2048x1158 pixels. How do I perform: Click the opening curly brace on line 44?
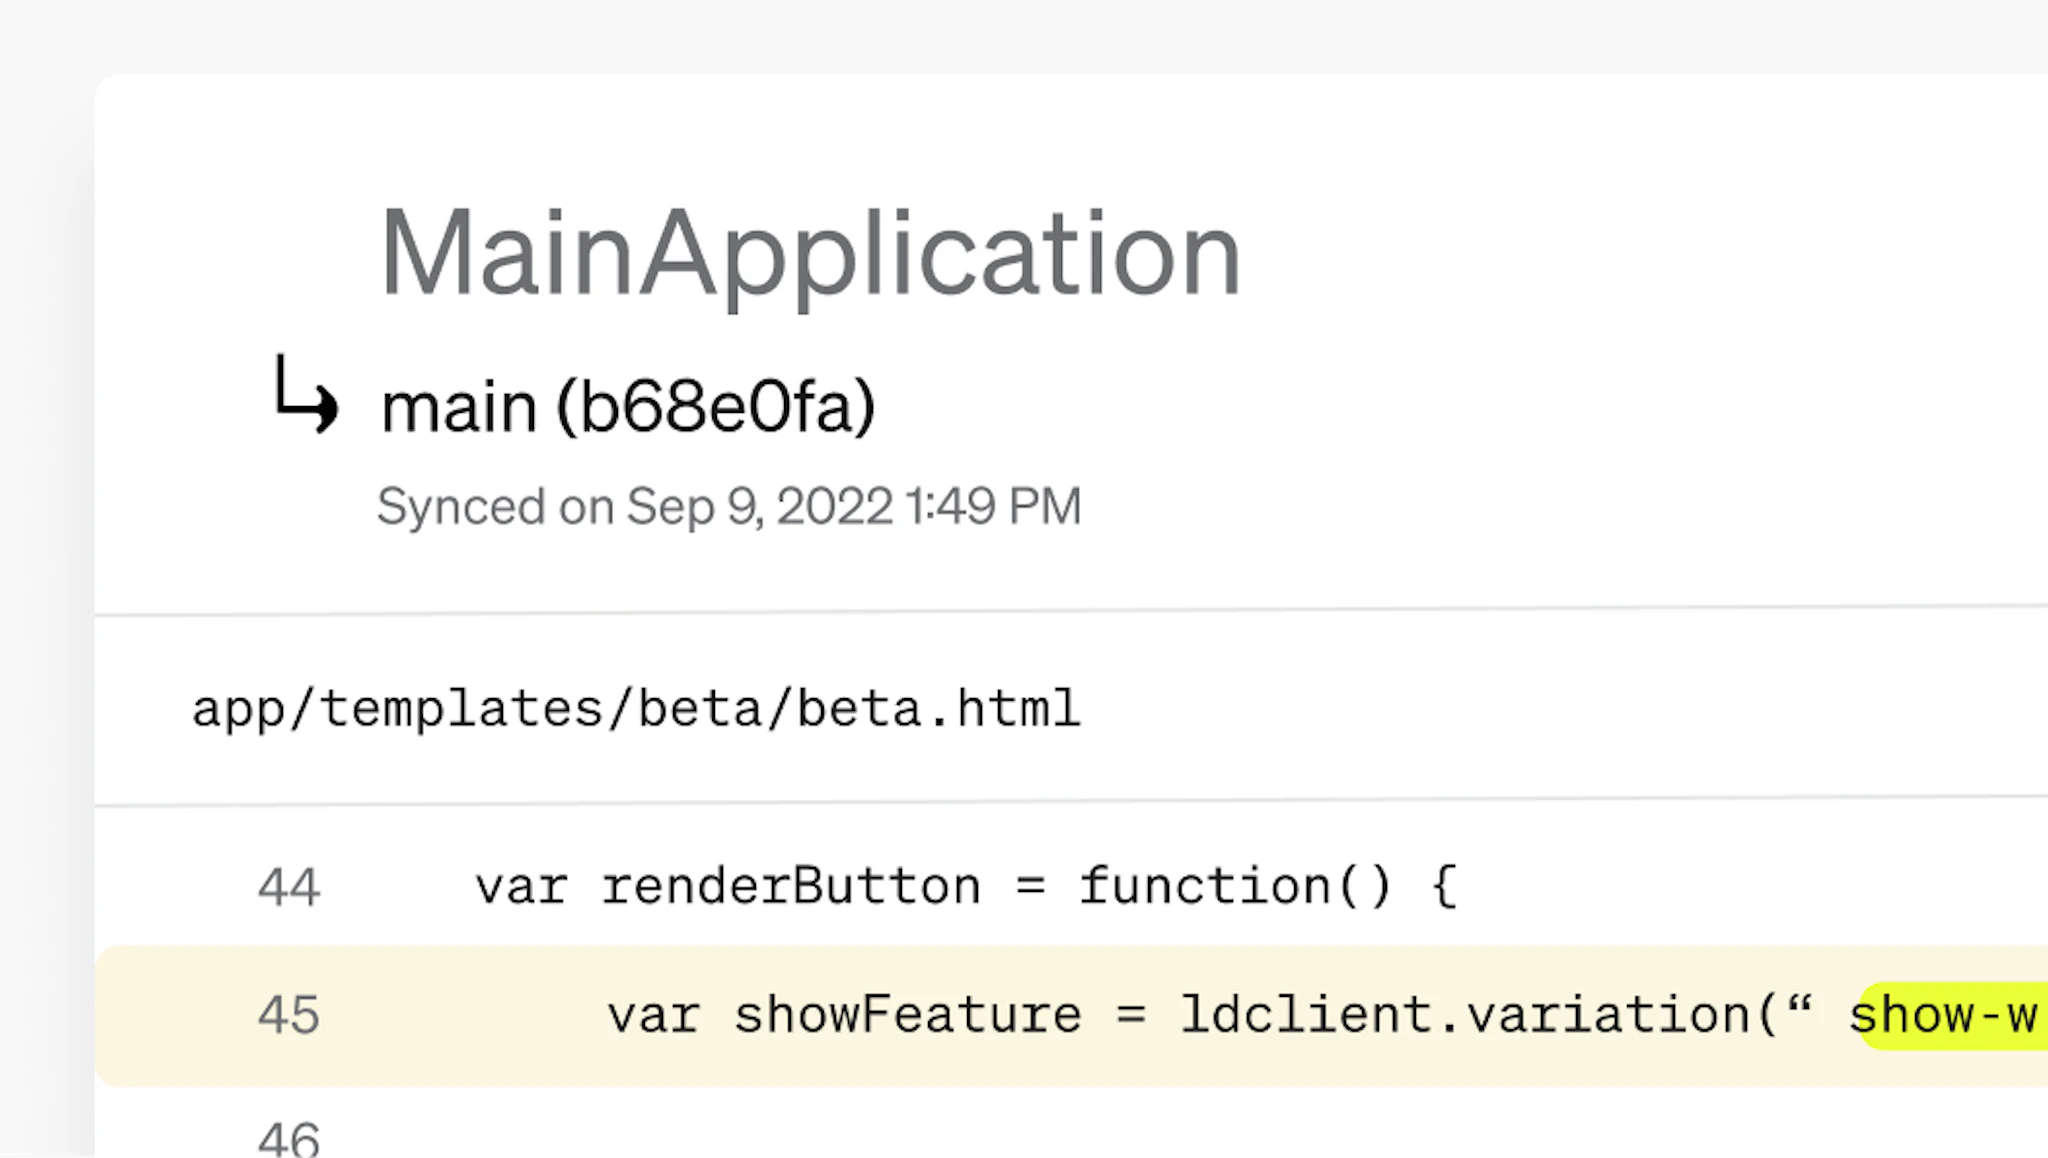1444,886
